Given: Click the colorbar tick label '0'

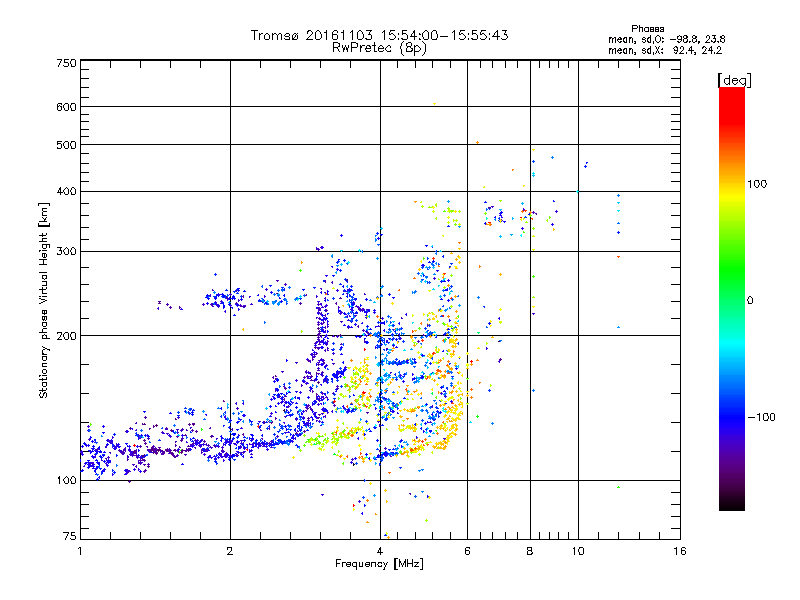Looking at the screenshot, I should tap(750, 301).
